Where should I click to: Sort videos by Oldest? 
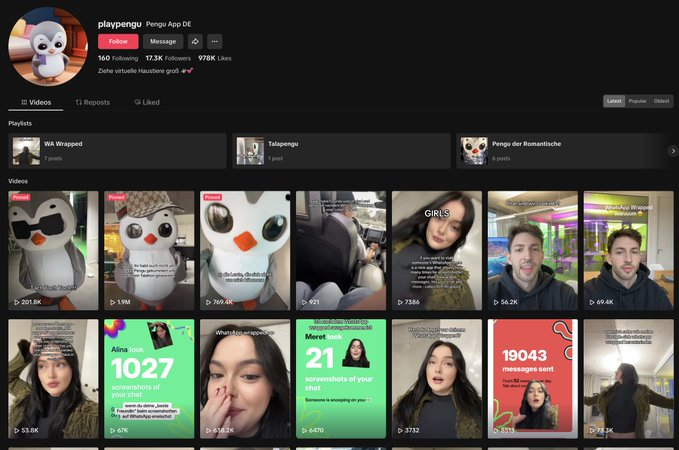pos(661,101)
